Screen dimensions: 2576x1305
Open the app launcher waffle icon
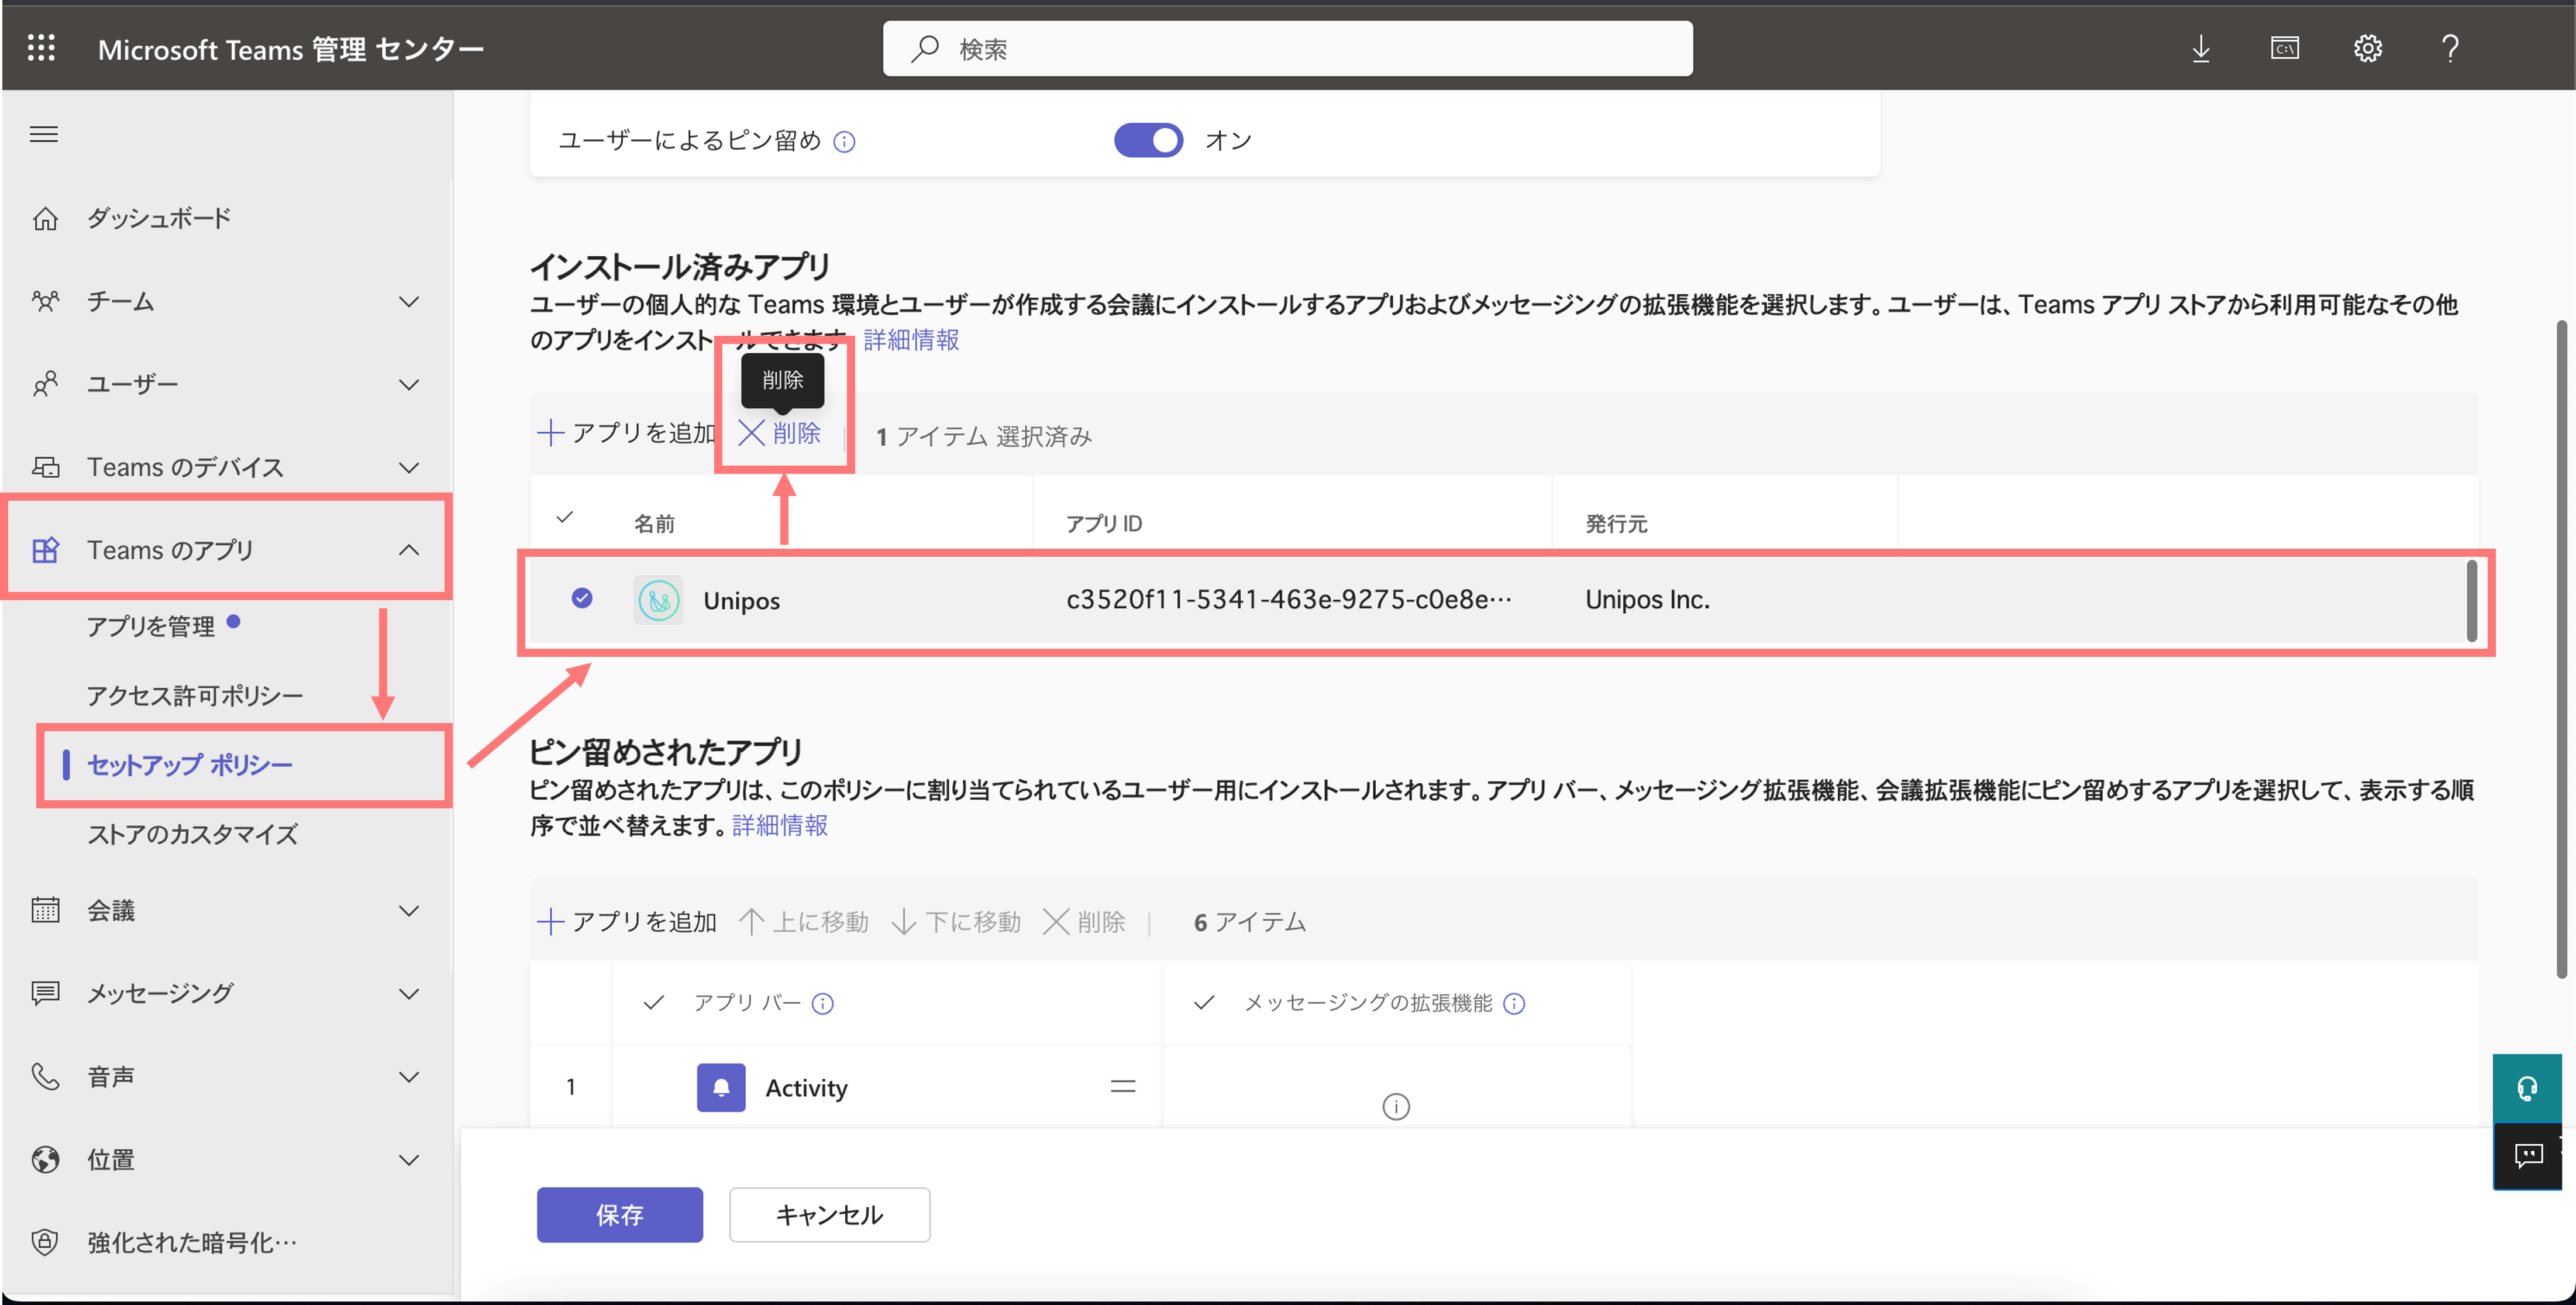41,48
